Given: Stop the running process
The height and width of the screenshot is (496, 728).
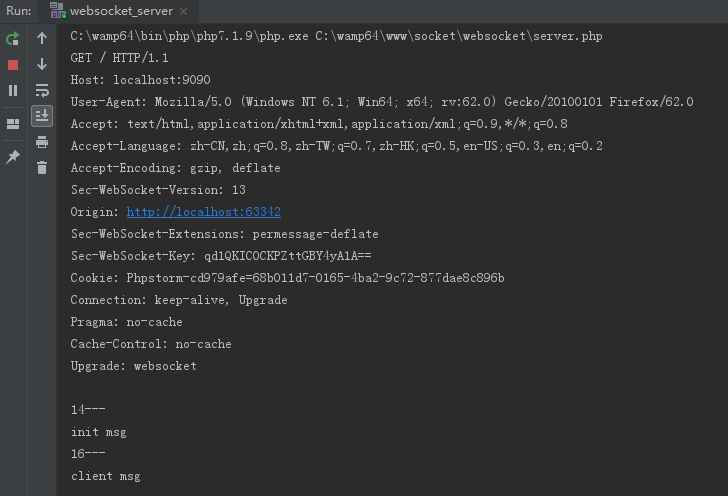Looking at the screenshot, I should coord(13,64).
